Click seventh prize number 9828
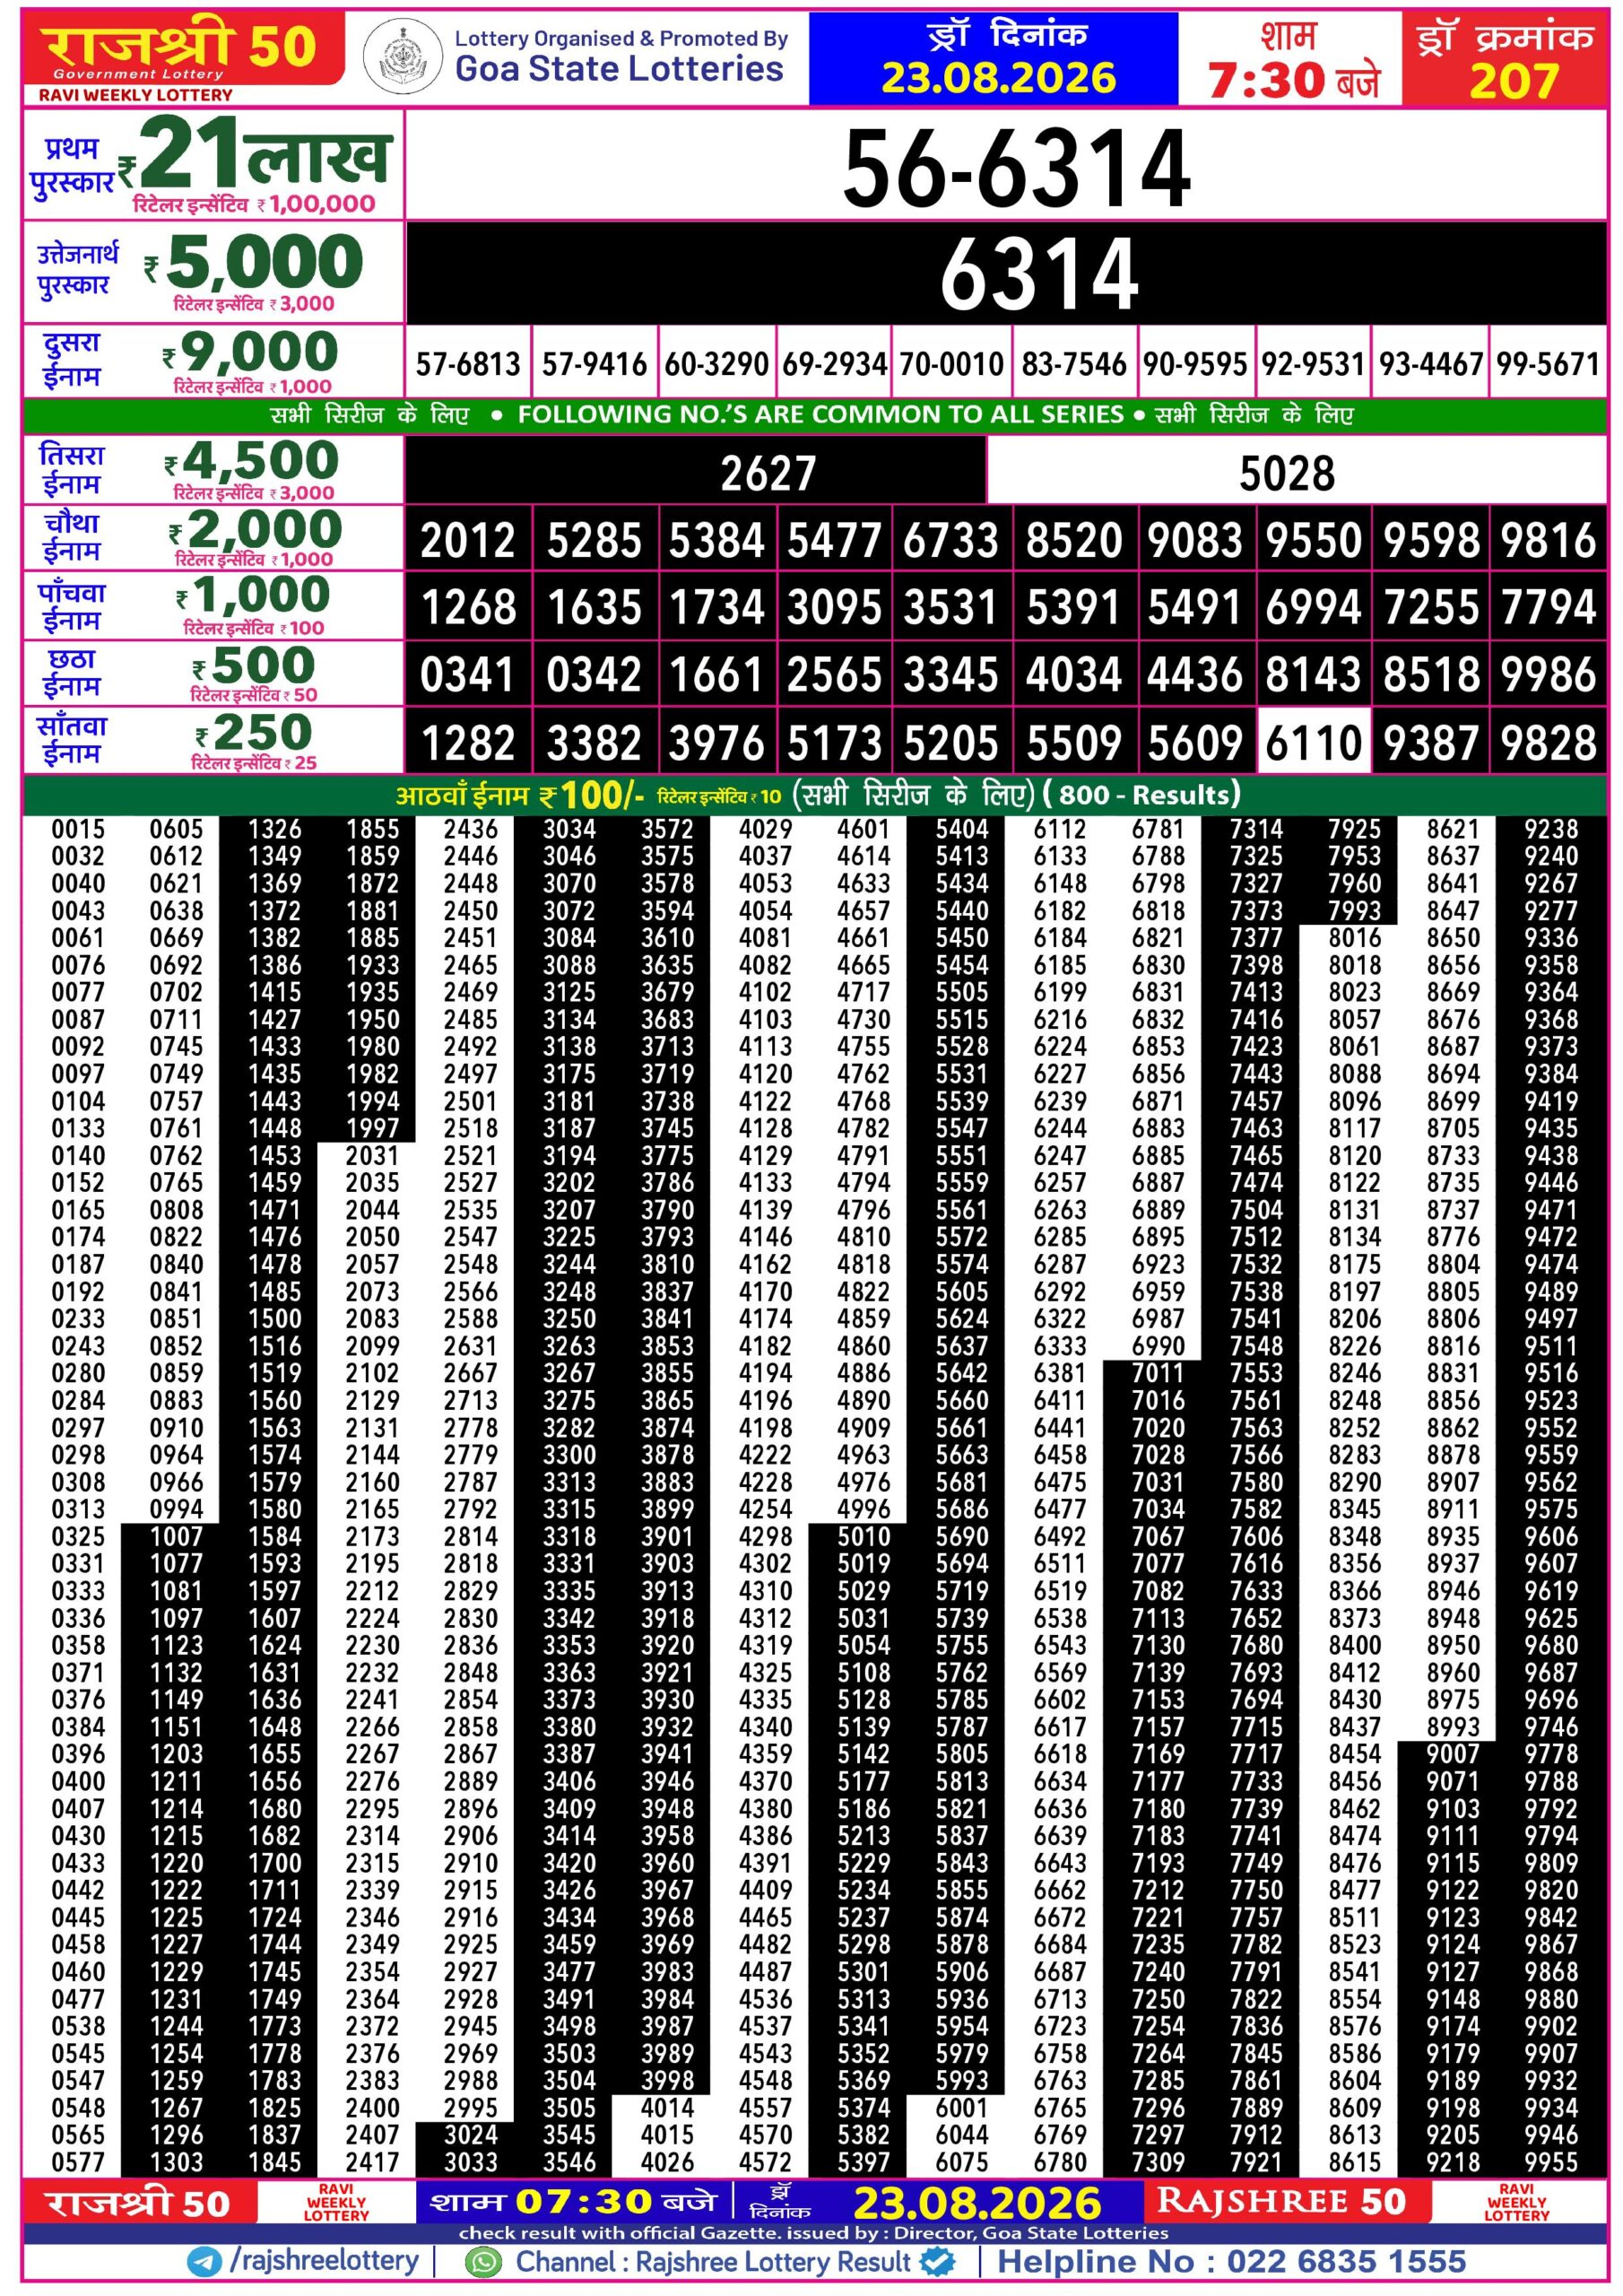The height and width of the screenshot is (2296, 1623). [1548, 744]
